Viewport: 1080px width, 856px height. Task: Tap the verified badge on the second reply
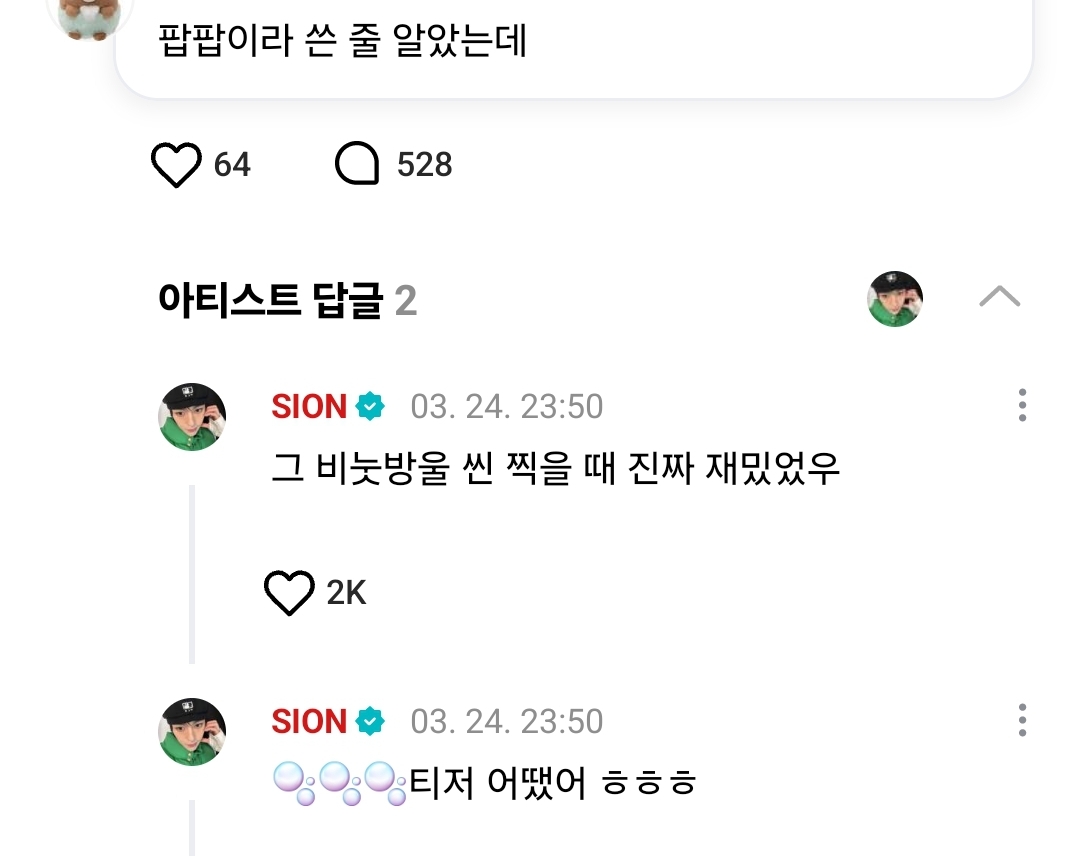tap(371, 722)
